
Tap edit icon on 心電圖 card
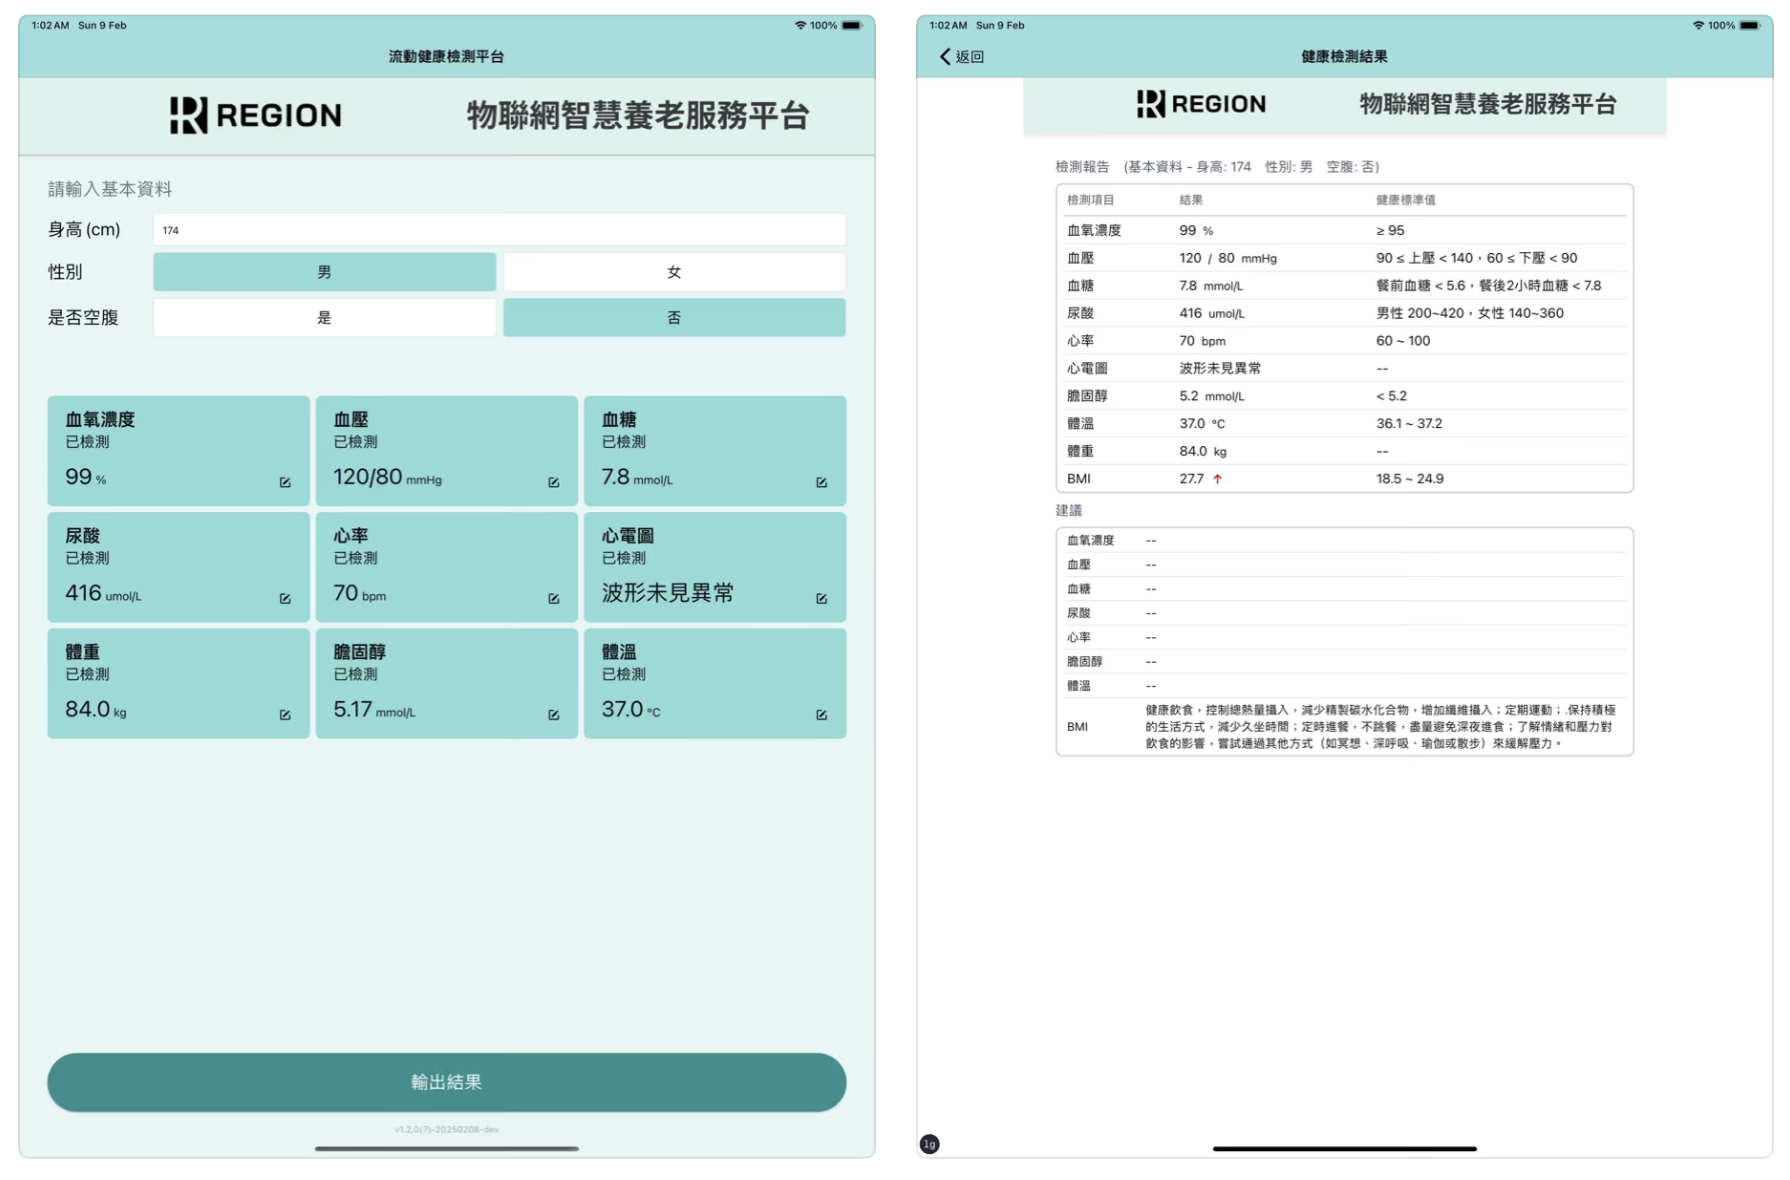tap(821, 598)
